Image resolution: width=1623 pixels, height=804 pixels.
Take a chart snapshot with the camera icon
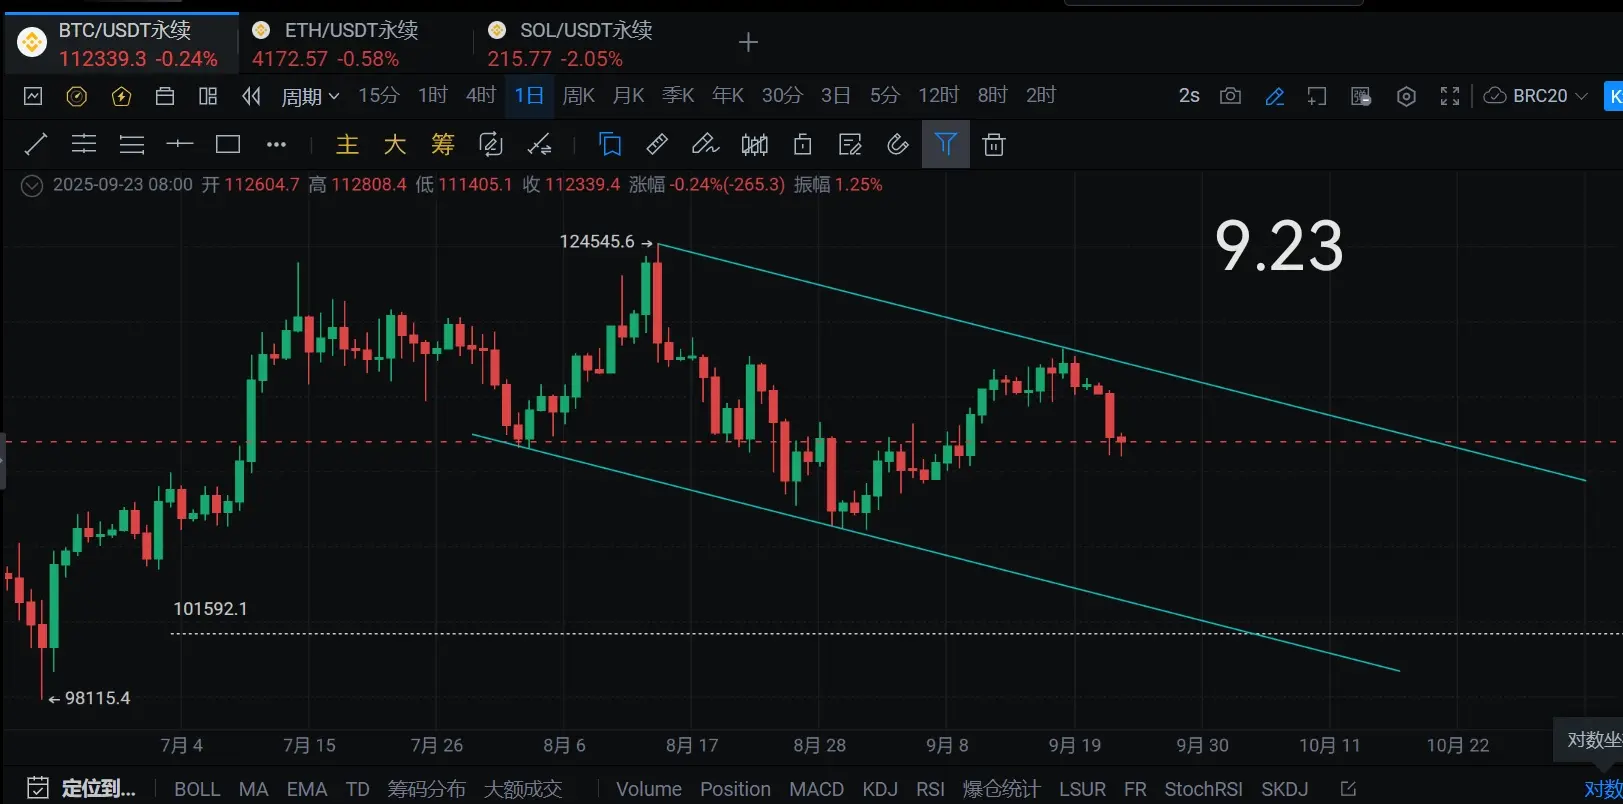pos(1231,96)
